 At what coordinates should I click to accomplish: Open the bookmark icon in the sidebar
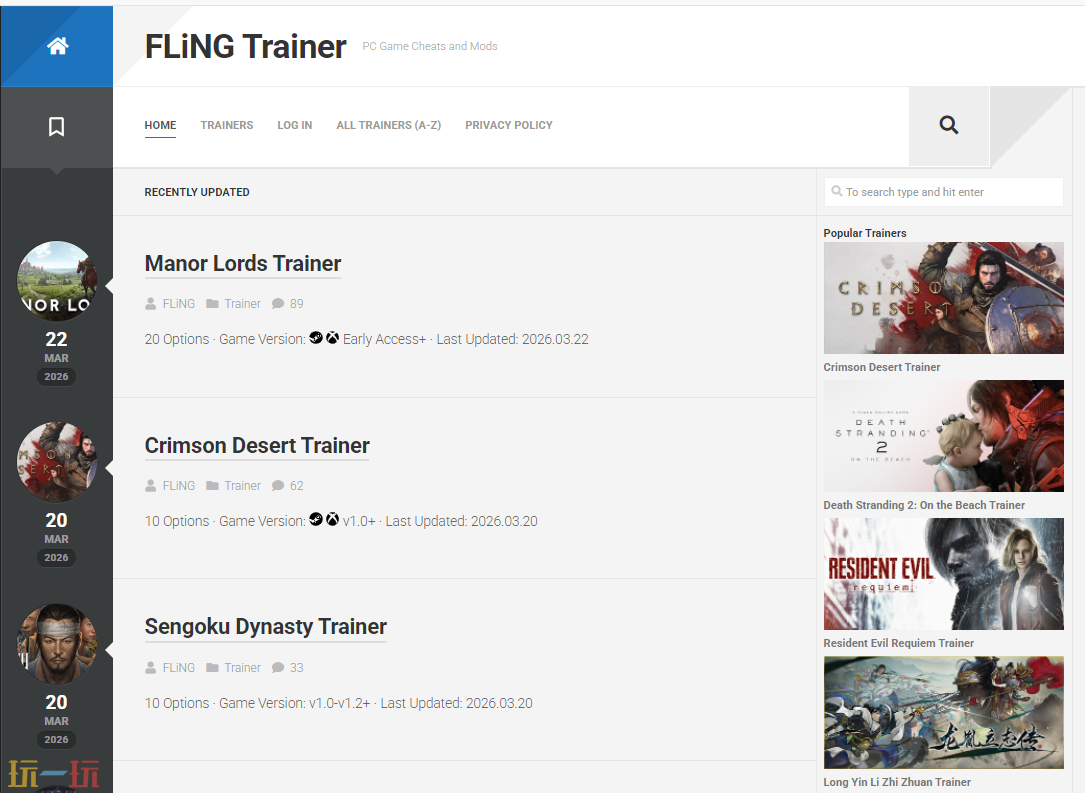click(57, 126)
